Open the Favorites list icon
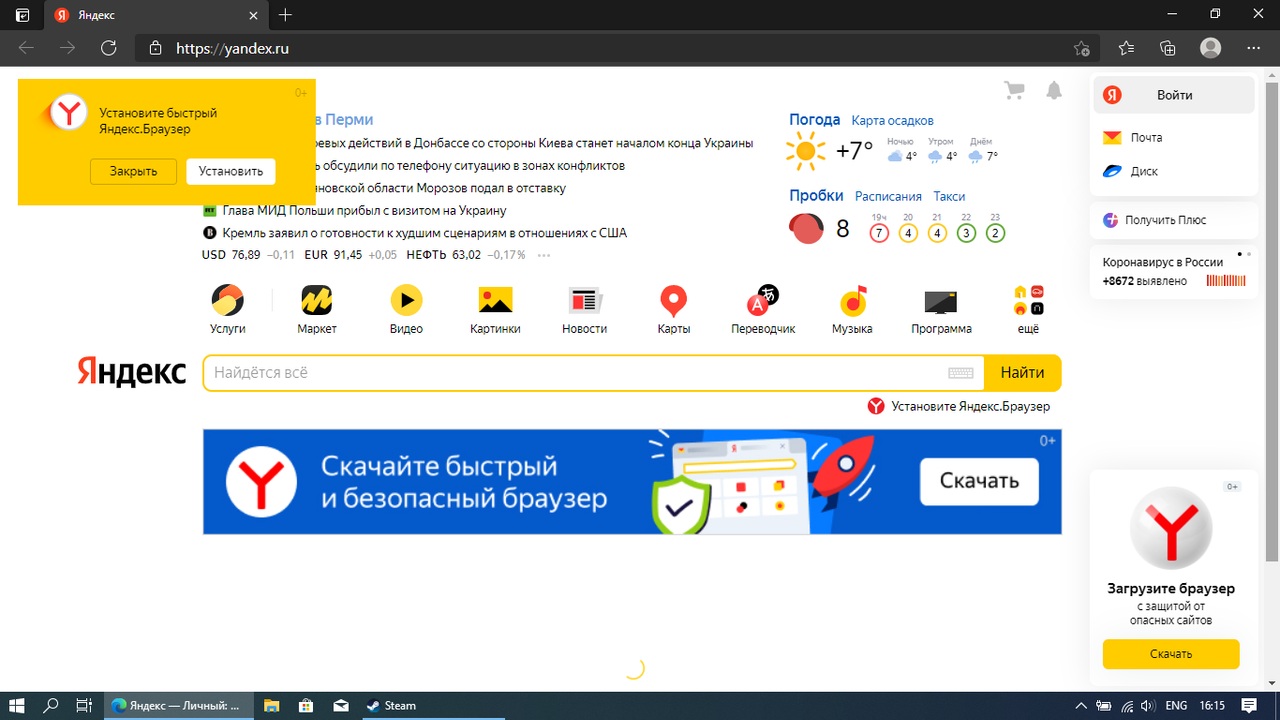 tap(1127, 48)
